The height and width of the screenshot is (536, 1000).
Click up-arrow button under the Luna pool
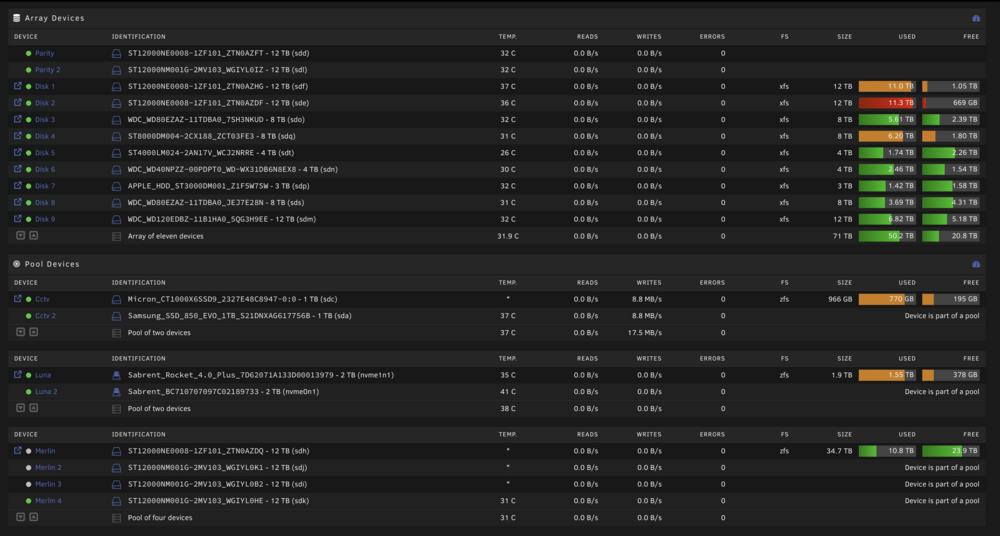pos(34,408)
